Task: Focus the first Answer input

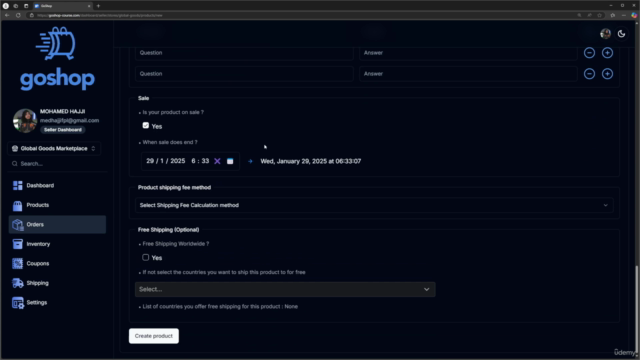Action: coord(468,53)
